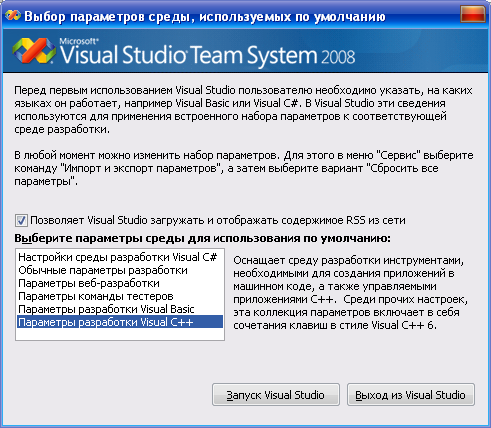Toggle the RSS content download checkbox
The height and width of the screenshot is (428, 491).
21,220
